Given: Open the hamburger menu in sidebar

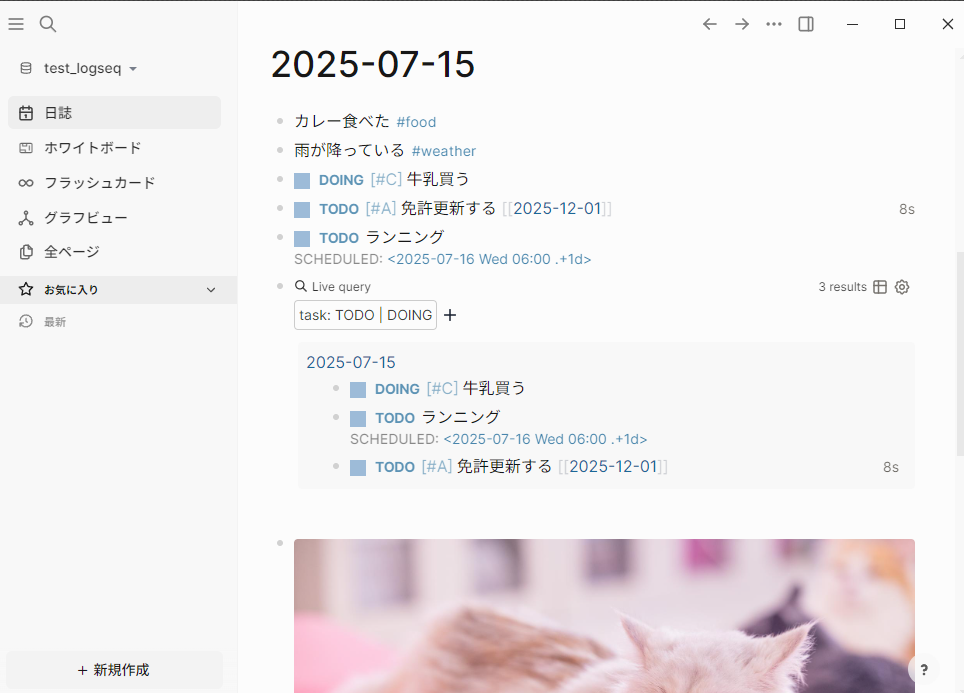Looking at the screenshot, I should click(16, 24).
